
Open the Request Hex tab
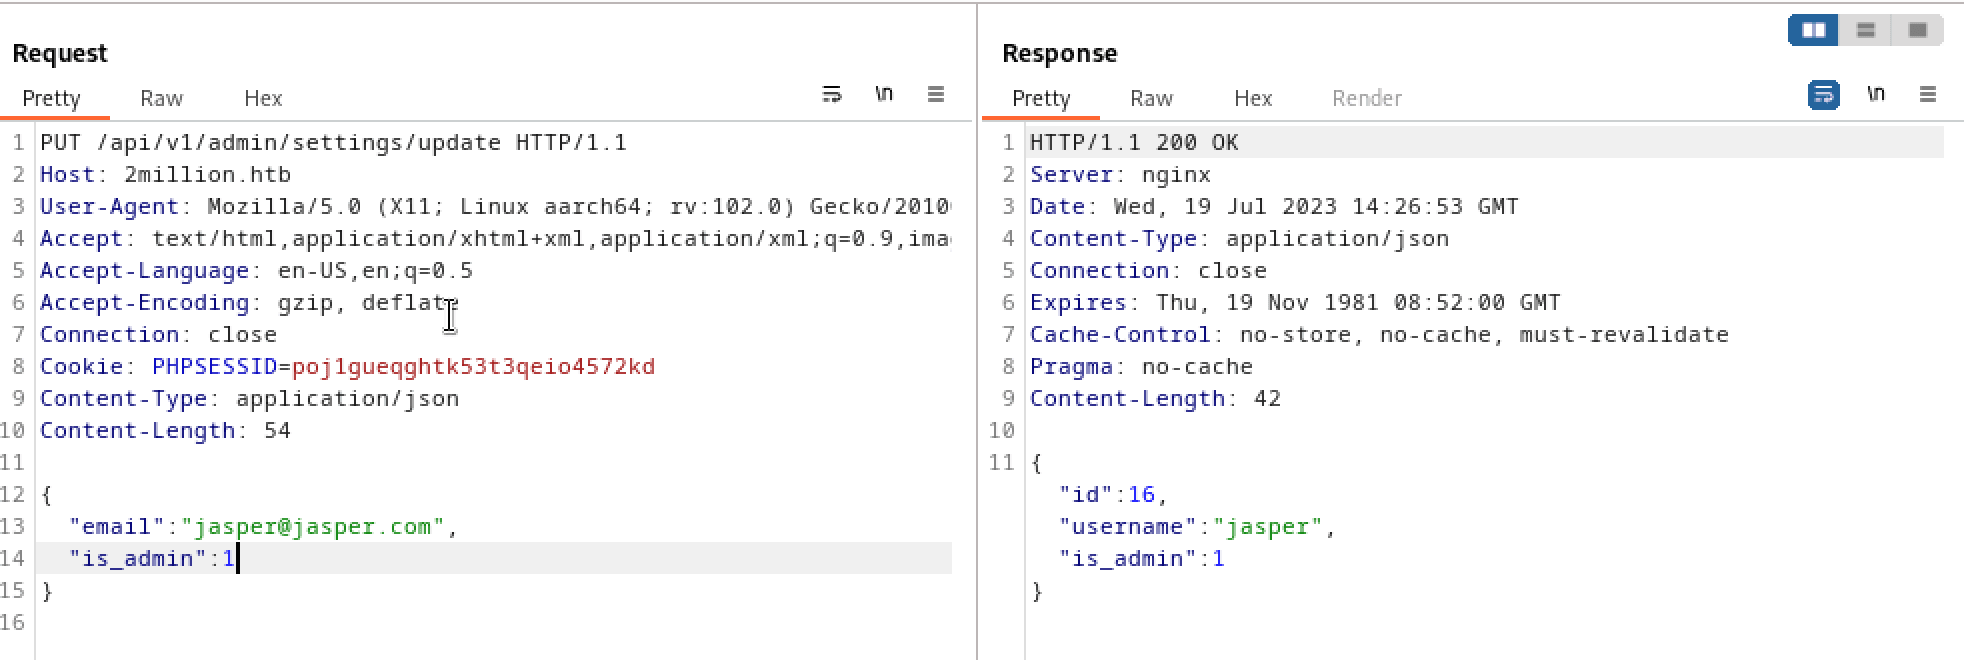pyautogui.click(x=263, y=98)
